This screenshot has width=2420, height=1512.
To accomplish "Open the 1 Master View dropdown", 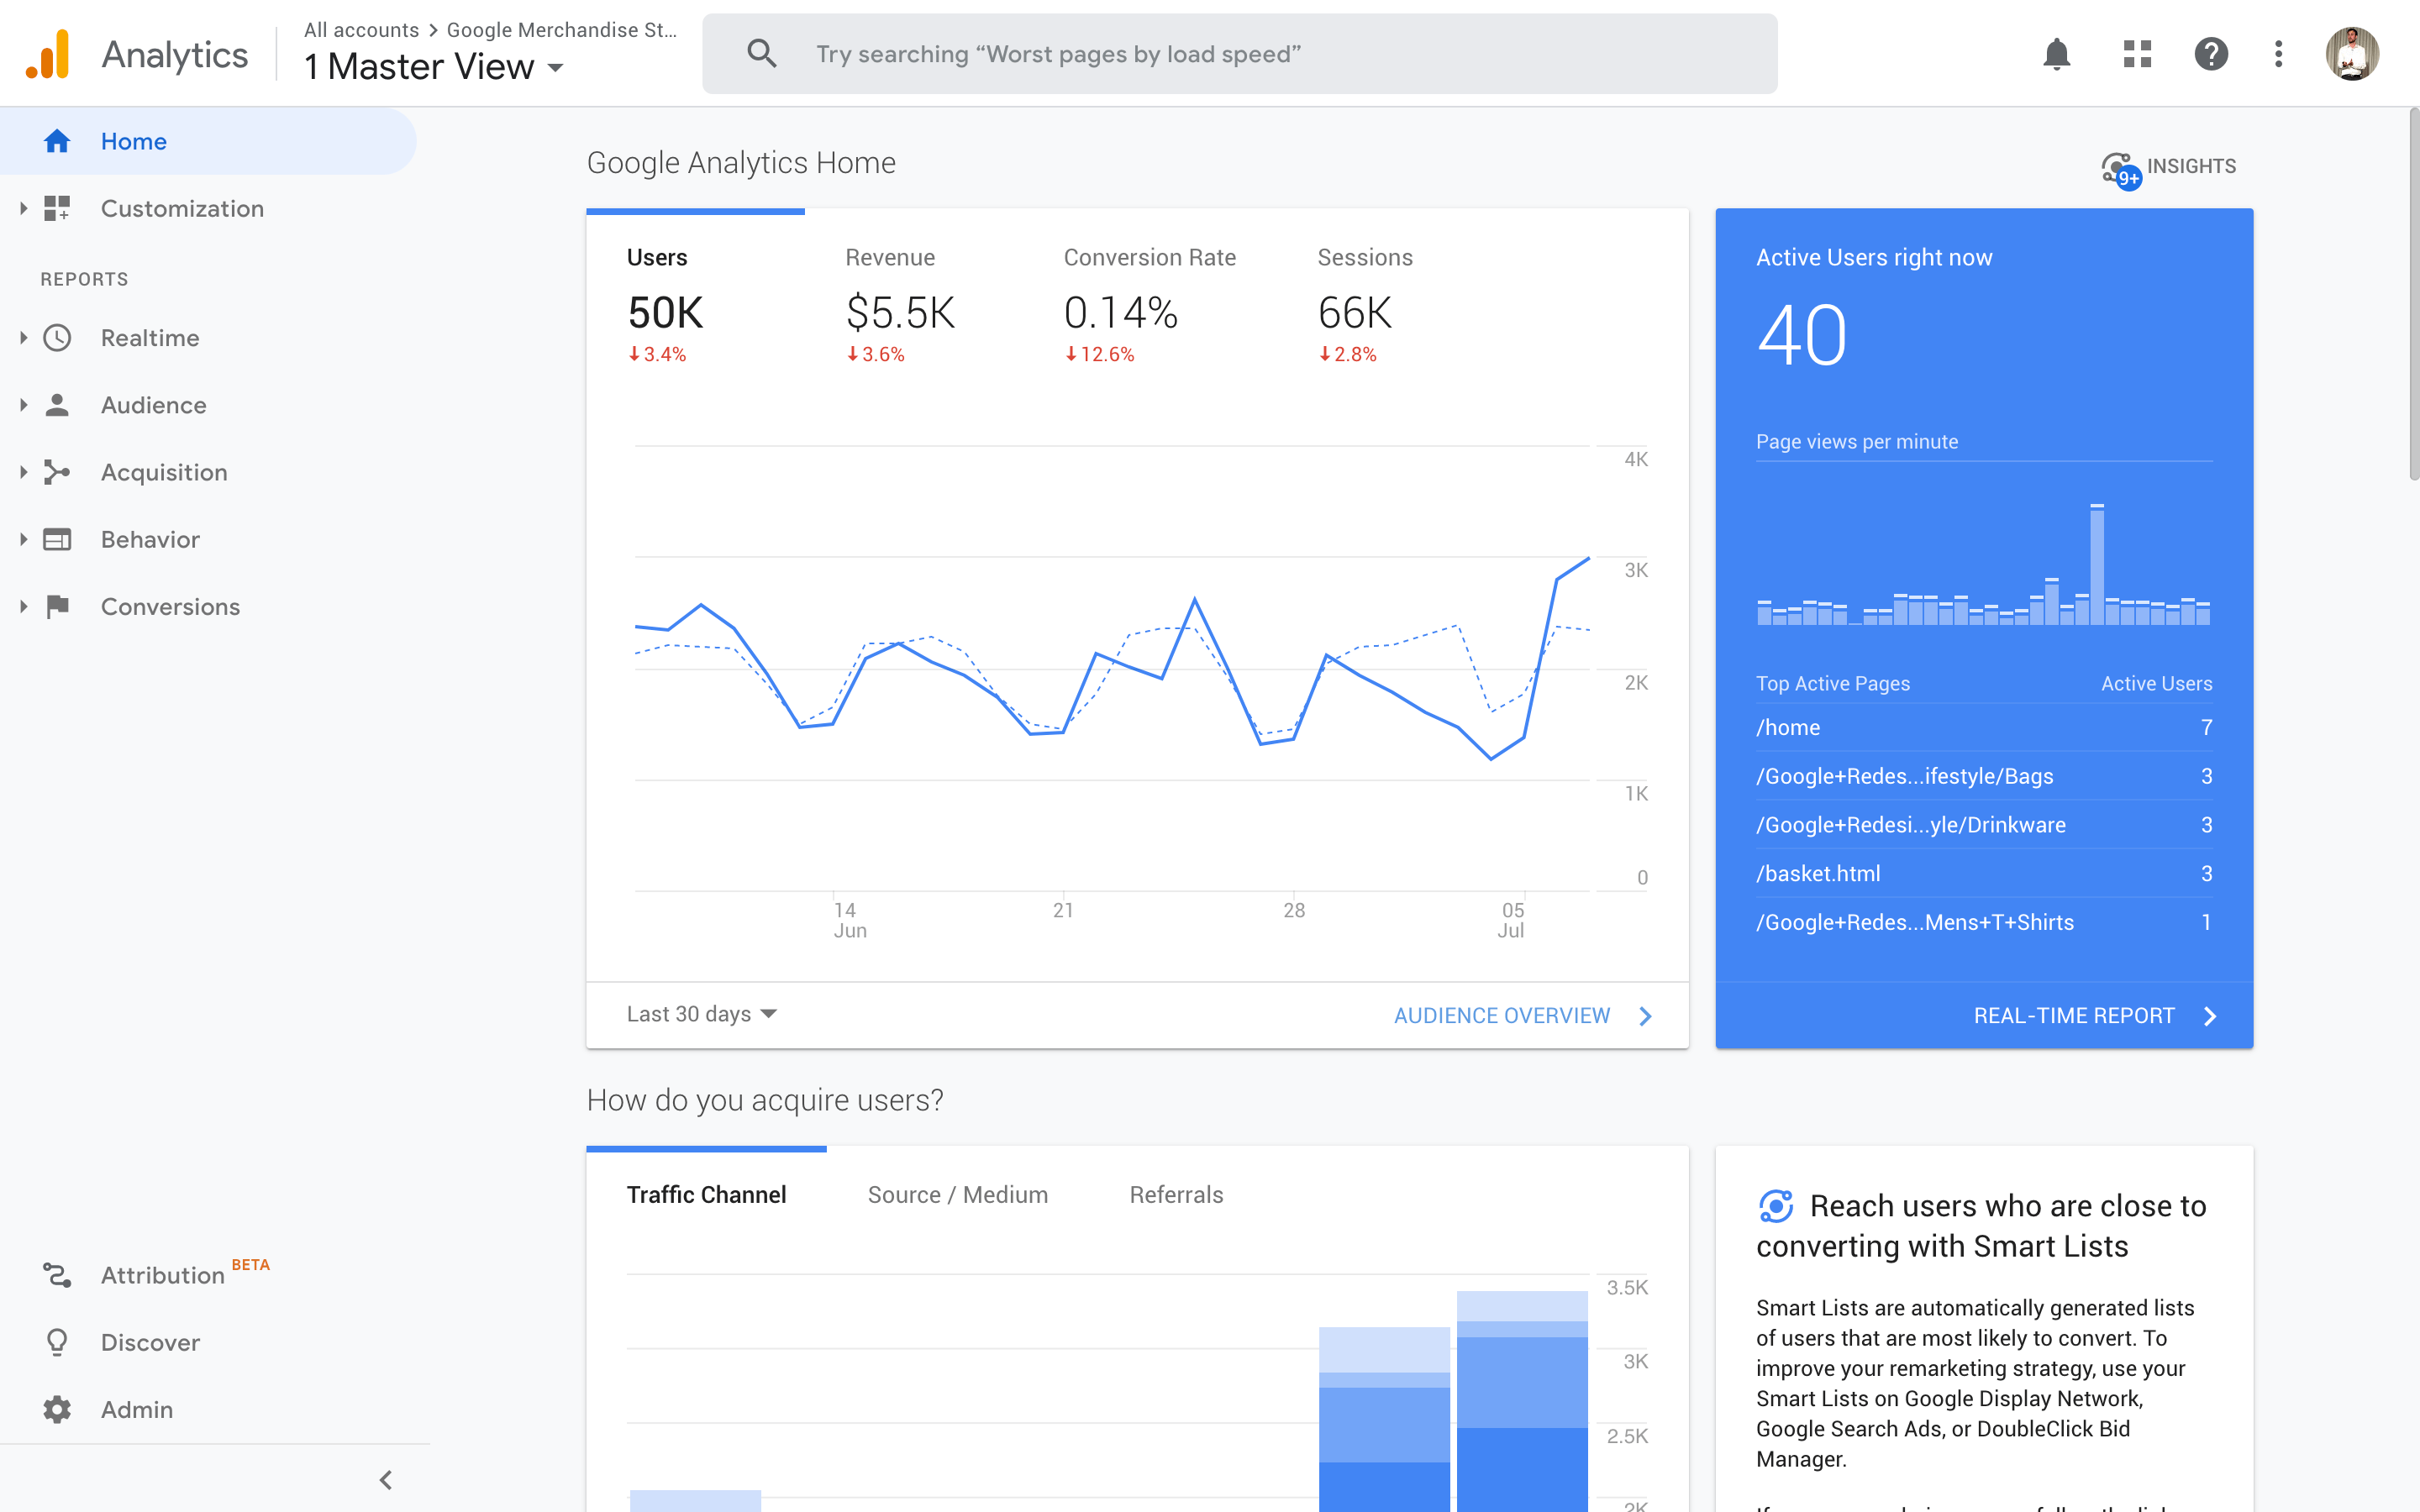I will 434,67.
